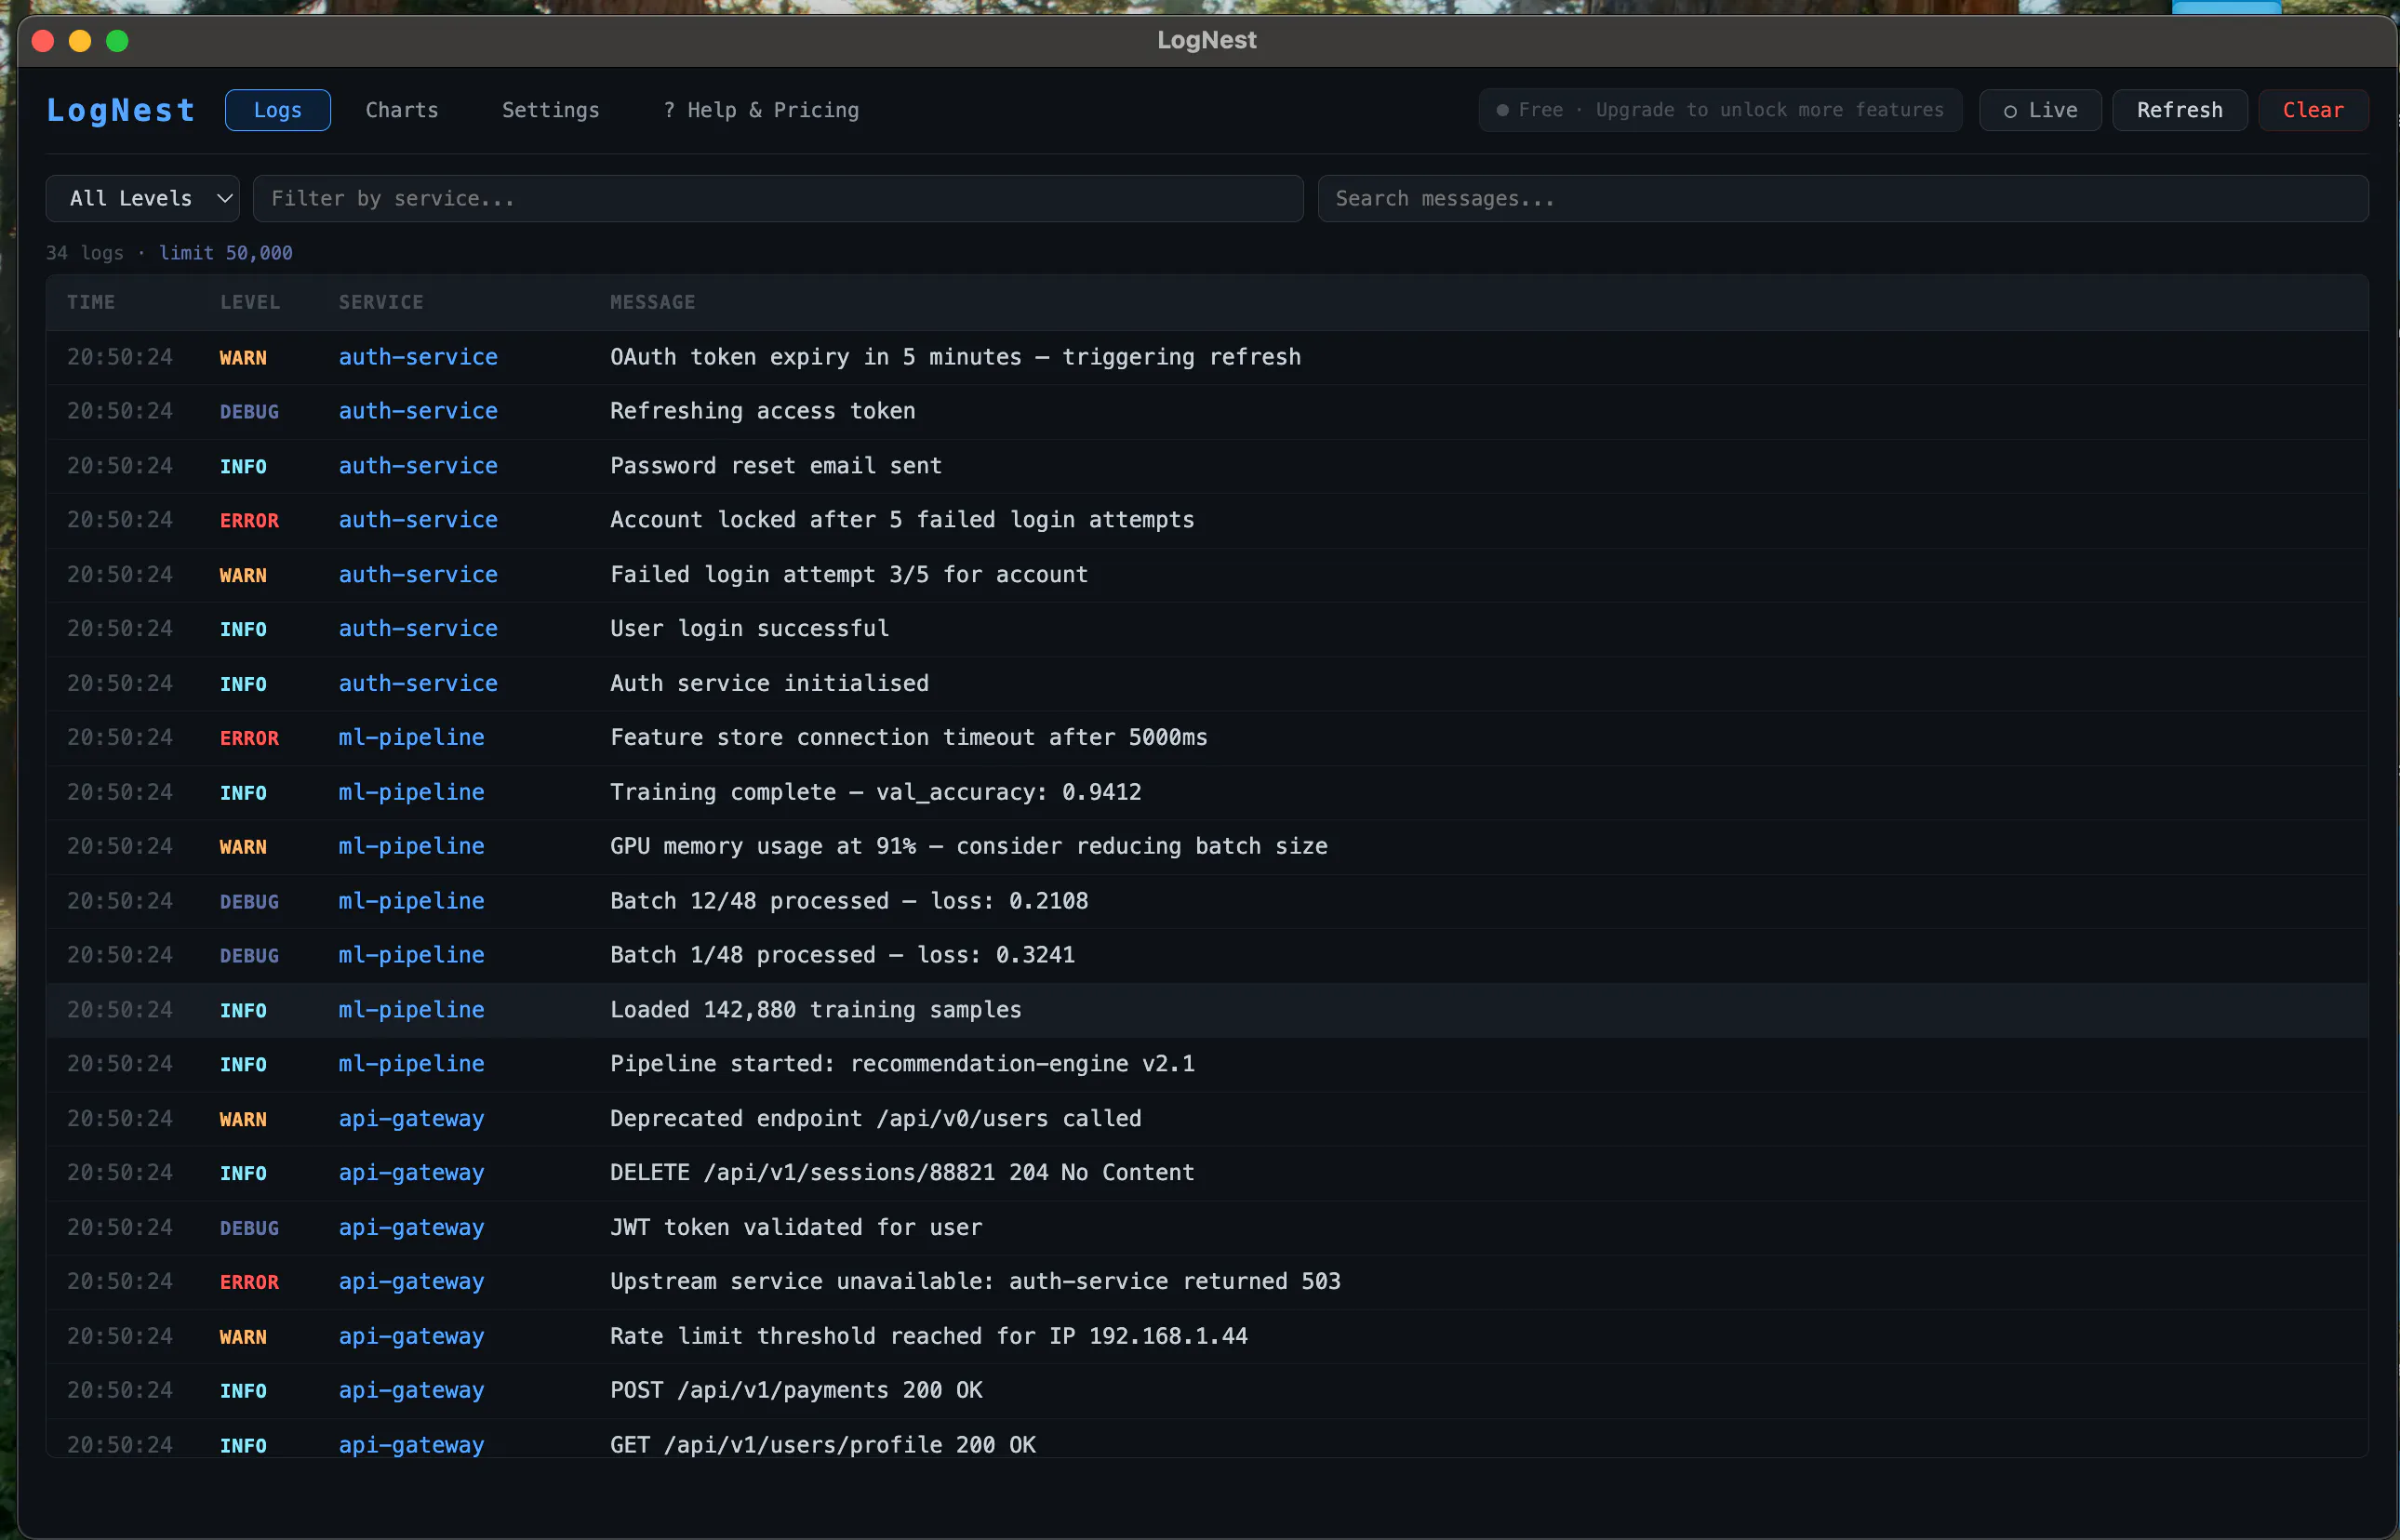
Task: Select the User login successful message
Action: [749, 629]
